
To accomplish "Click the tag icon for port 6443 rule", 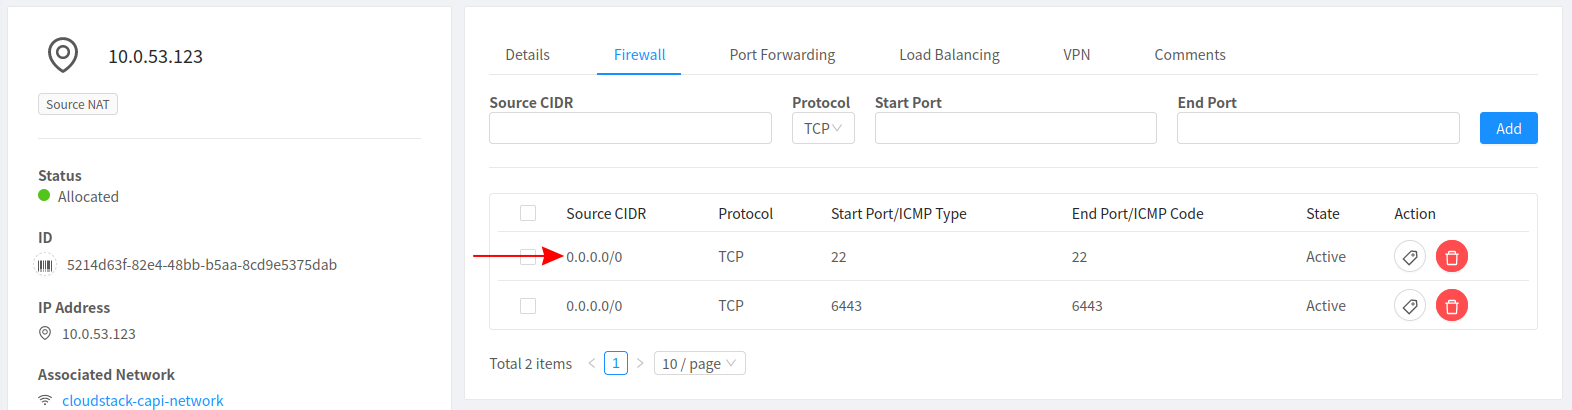I will pos(1409,306).
